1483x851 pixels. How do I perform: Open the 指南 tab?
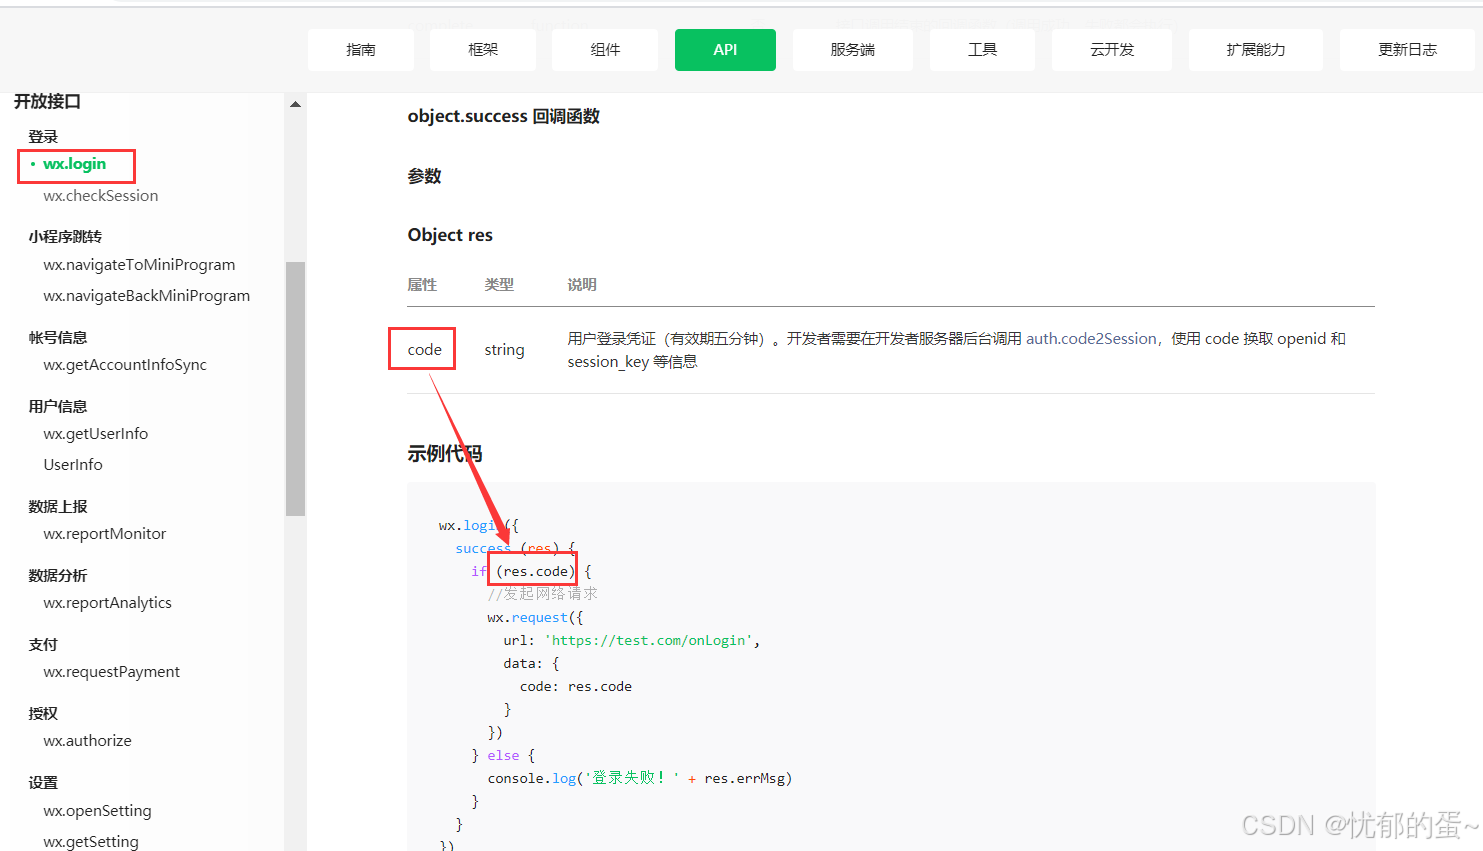click(x=361, y=50)
